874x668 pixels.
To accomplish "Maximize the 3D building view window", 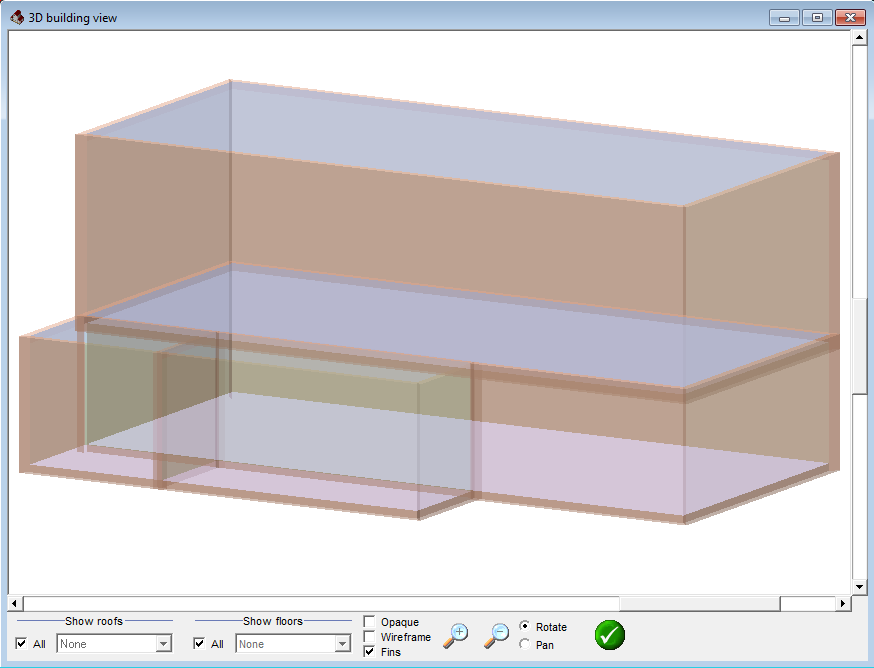I will click(817, 18).
